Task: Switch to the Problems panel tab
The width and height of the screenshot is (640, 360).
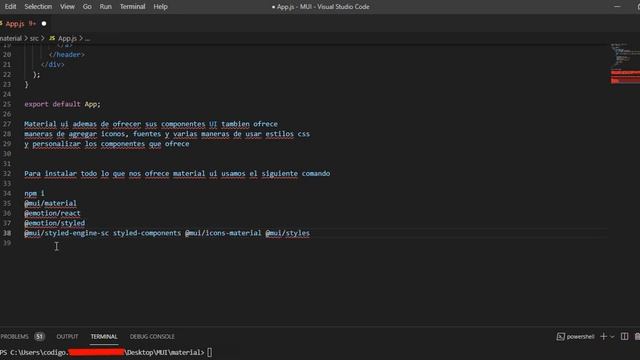Action: point(15,336)
